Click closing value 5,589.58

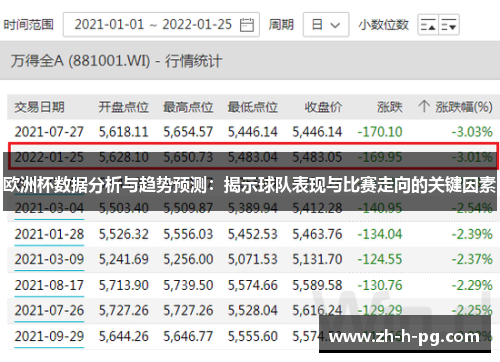pyautogui.click(x=317, y=285)
